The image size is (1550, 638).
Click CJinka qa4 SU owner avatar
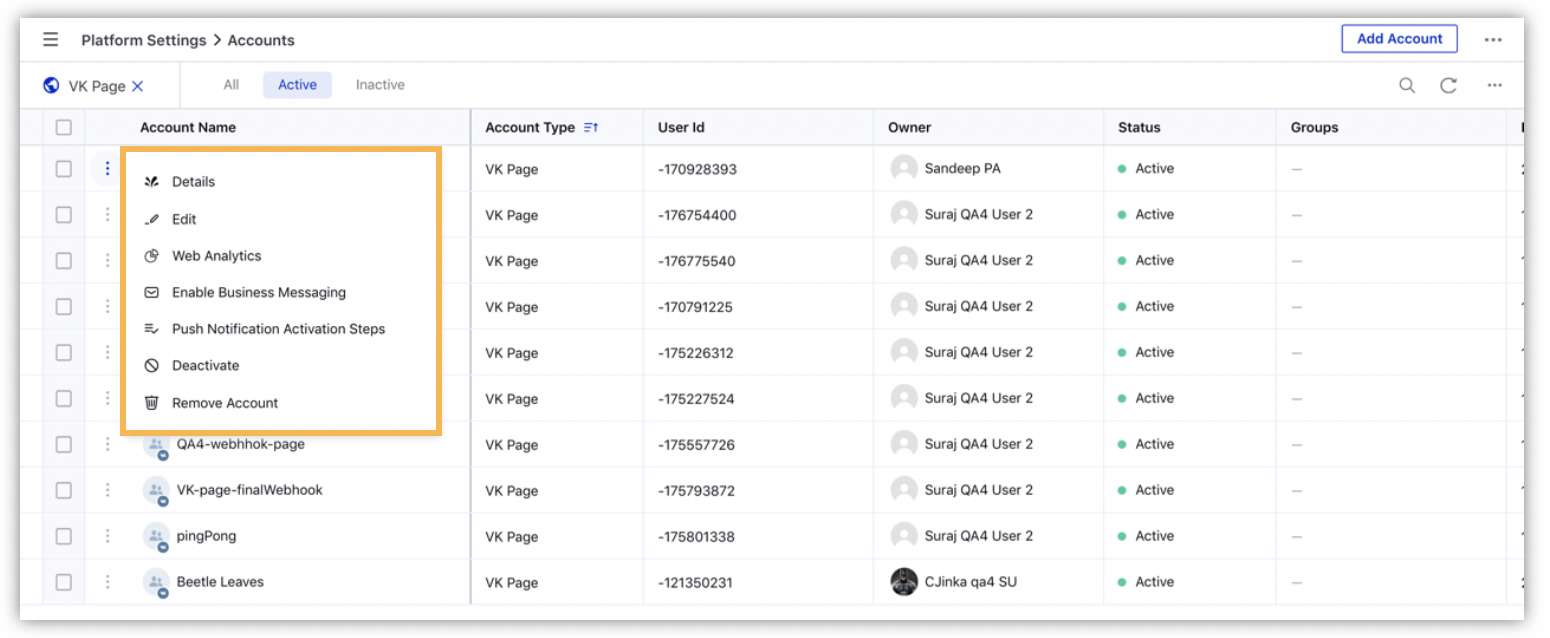[904, 581]
